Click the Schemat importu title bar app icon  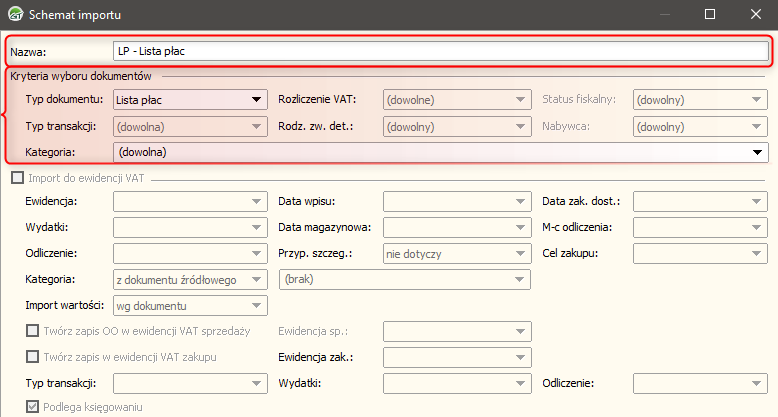[x=16, y=15]
